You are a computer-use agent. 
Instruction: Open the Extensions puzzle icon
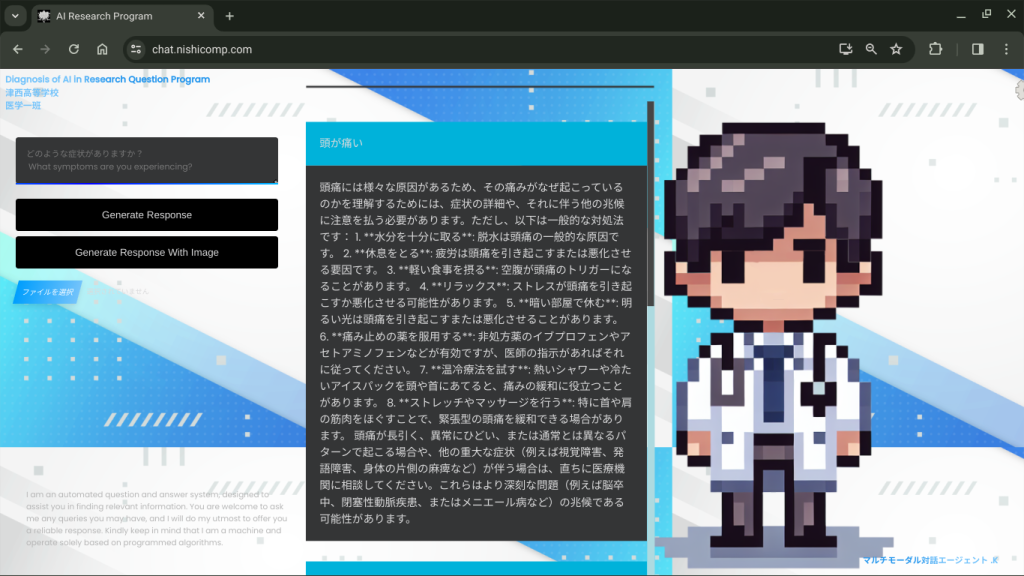pyautogui.click(x=936, y=49)
